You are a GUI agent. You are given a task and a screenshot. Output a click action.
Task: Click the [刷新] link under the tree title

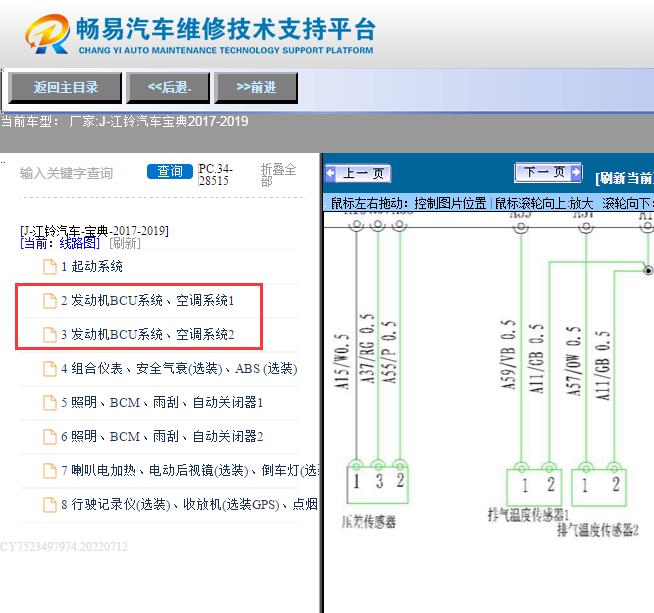(x=125, y=243)
